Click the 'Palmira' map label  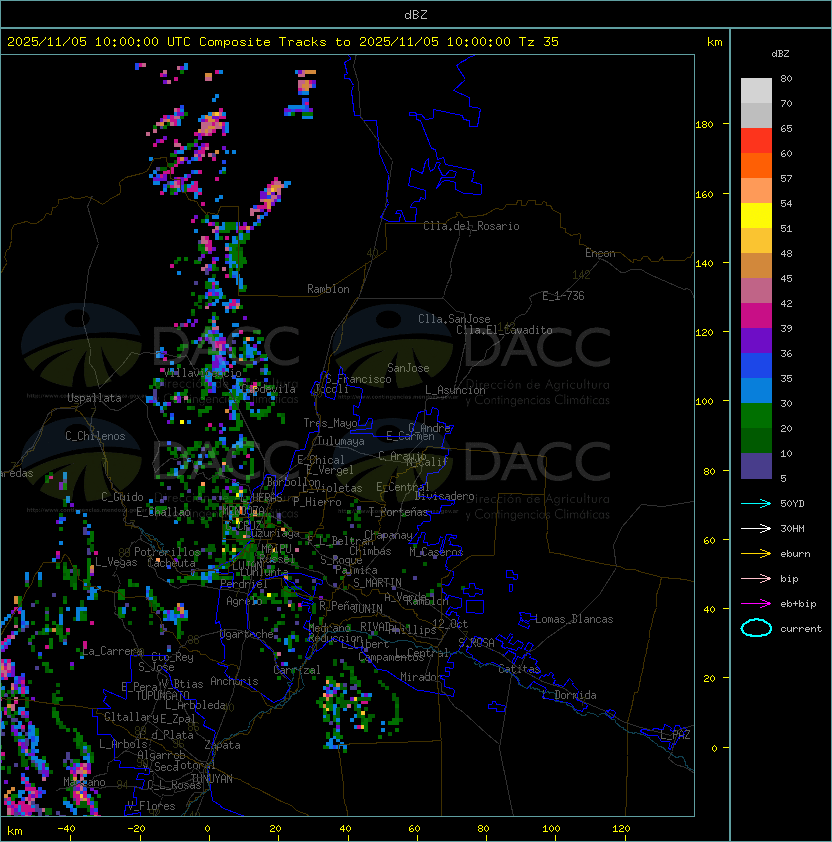pos(356,570)
